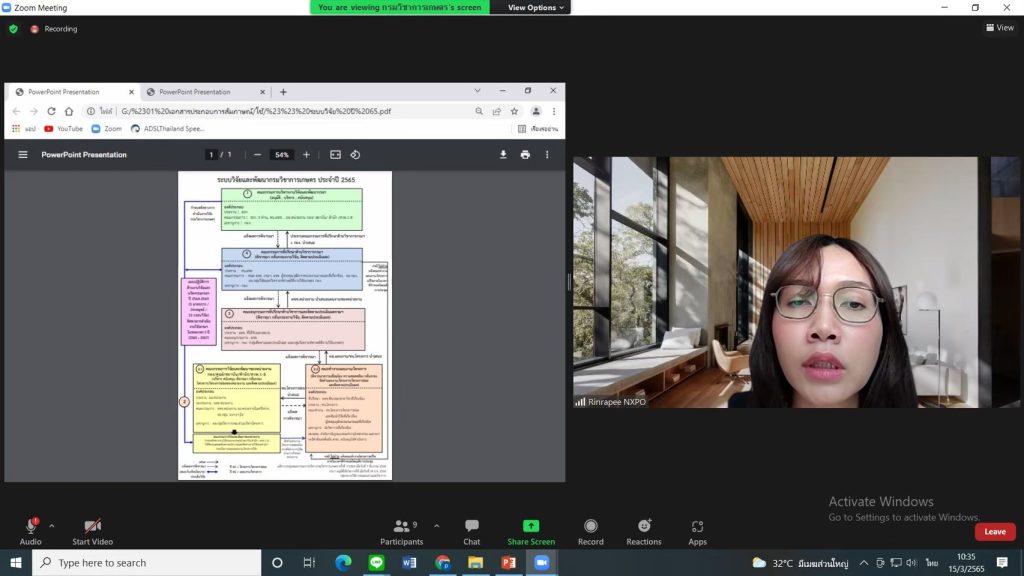Click the Recording indicator
The width and height of the screenshot is (1024, 576).
point(54,29)
